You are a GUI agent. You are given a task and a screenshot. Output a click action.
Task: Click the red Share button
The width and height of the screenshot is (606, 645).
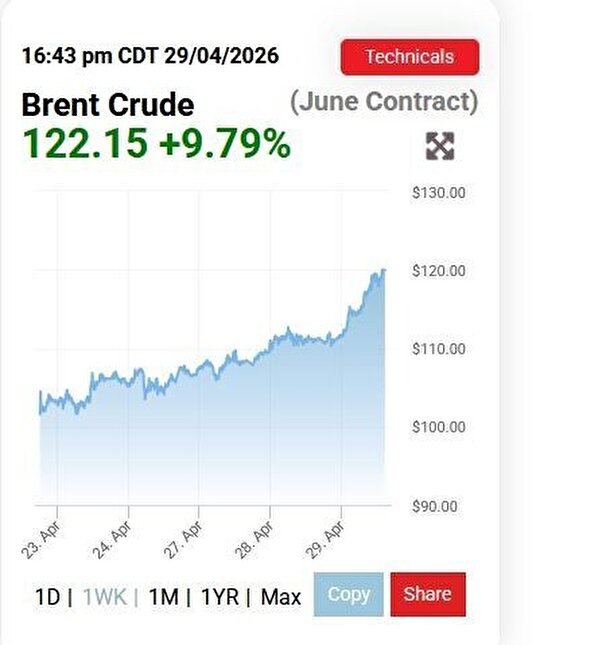(x=427, y=595)
